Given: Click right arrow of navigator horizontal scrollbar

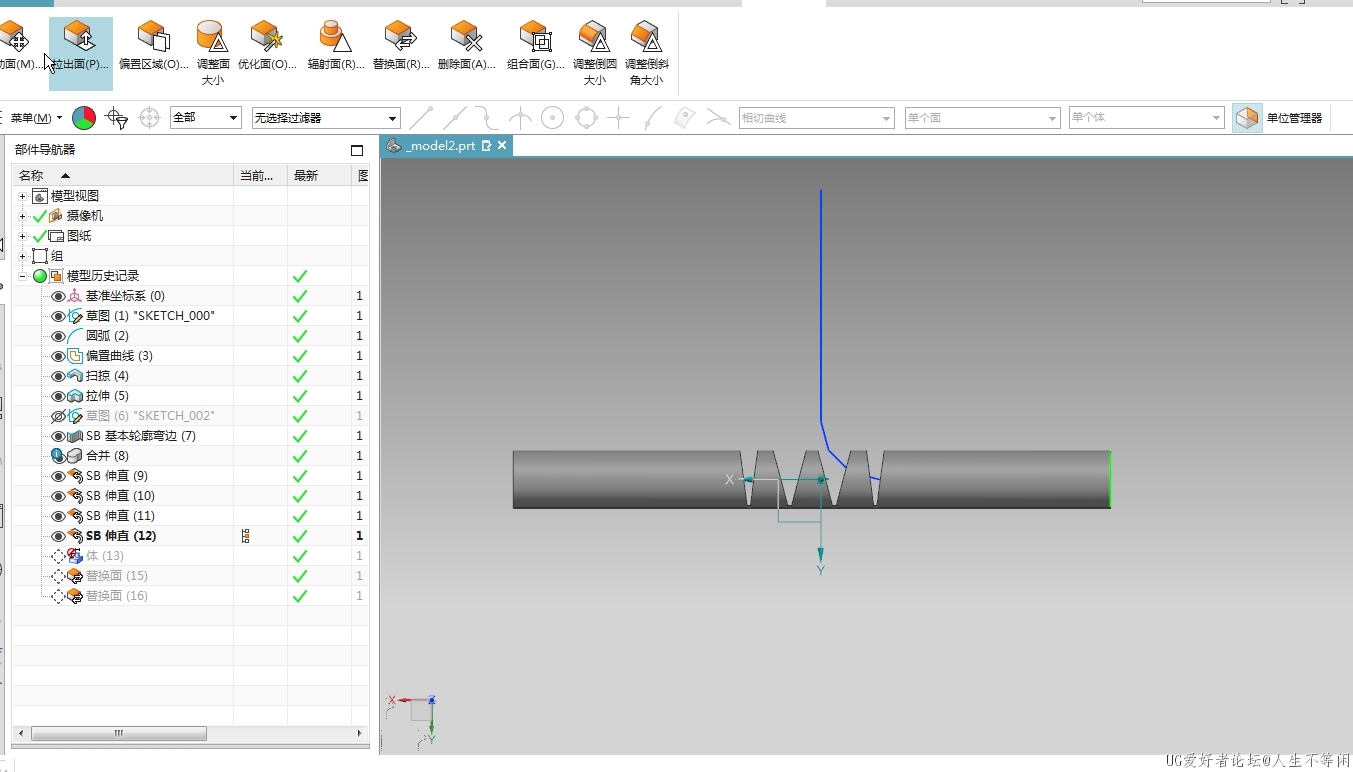Looking at the screenshot, I should (361, 733).
